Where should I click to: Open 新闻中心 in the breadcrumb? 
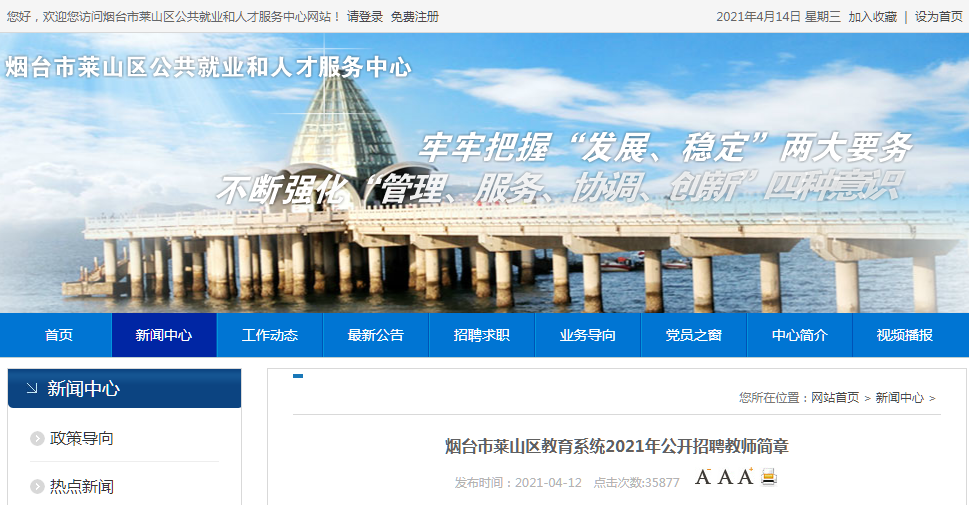point(899,397)
